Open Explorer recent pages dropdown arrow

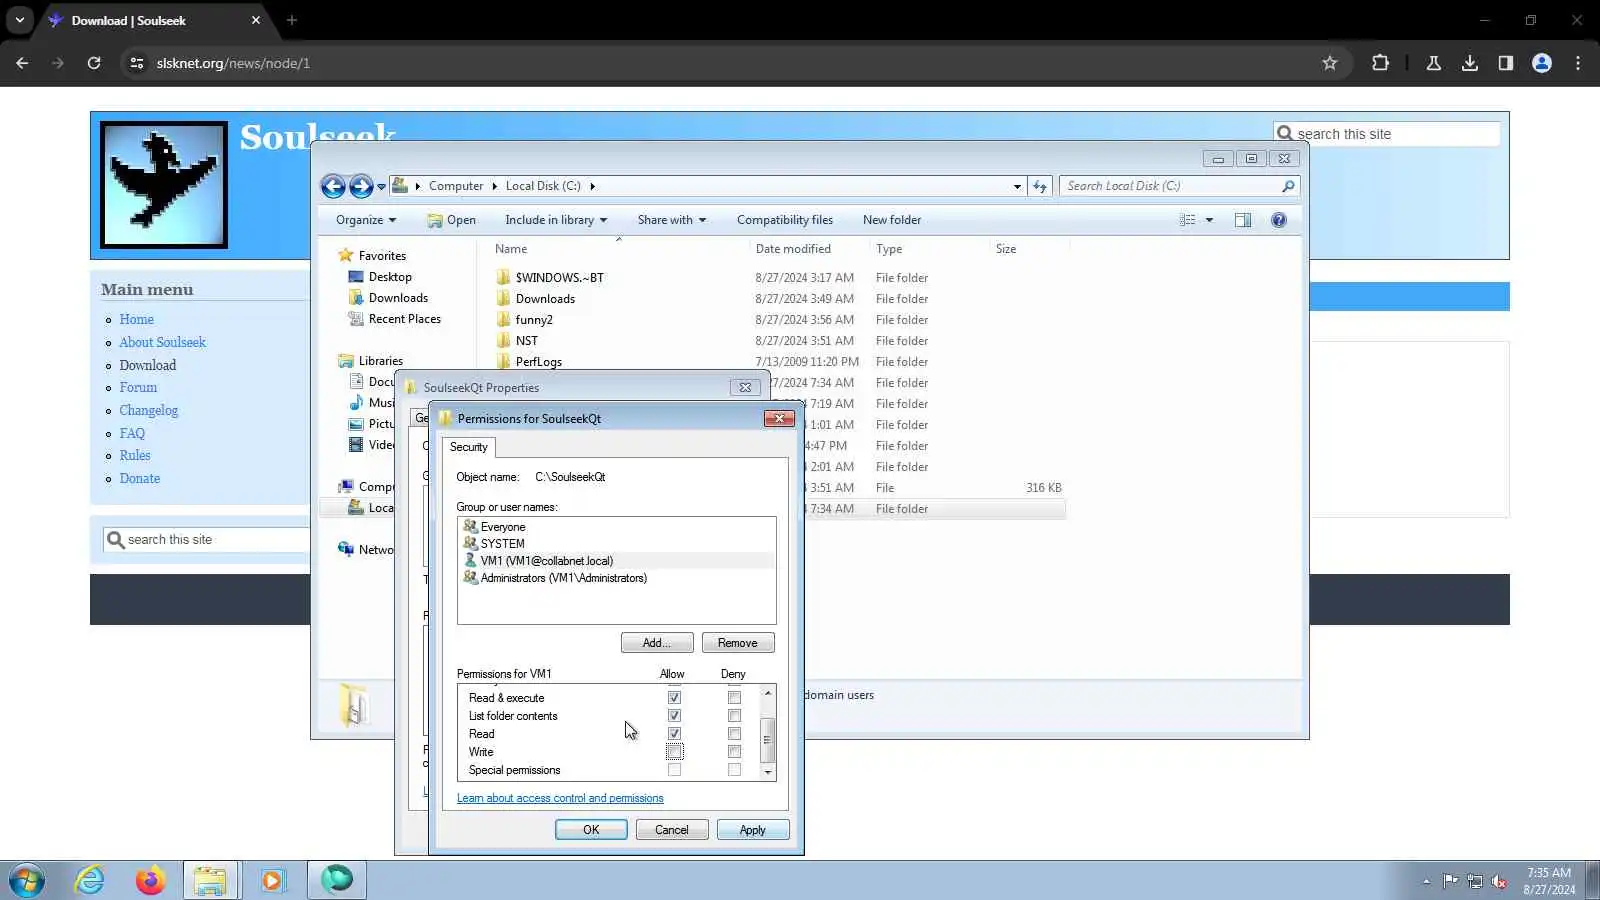(381, 187)
